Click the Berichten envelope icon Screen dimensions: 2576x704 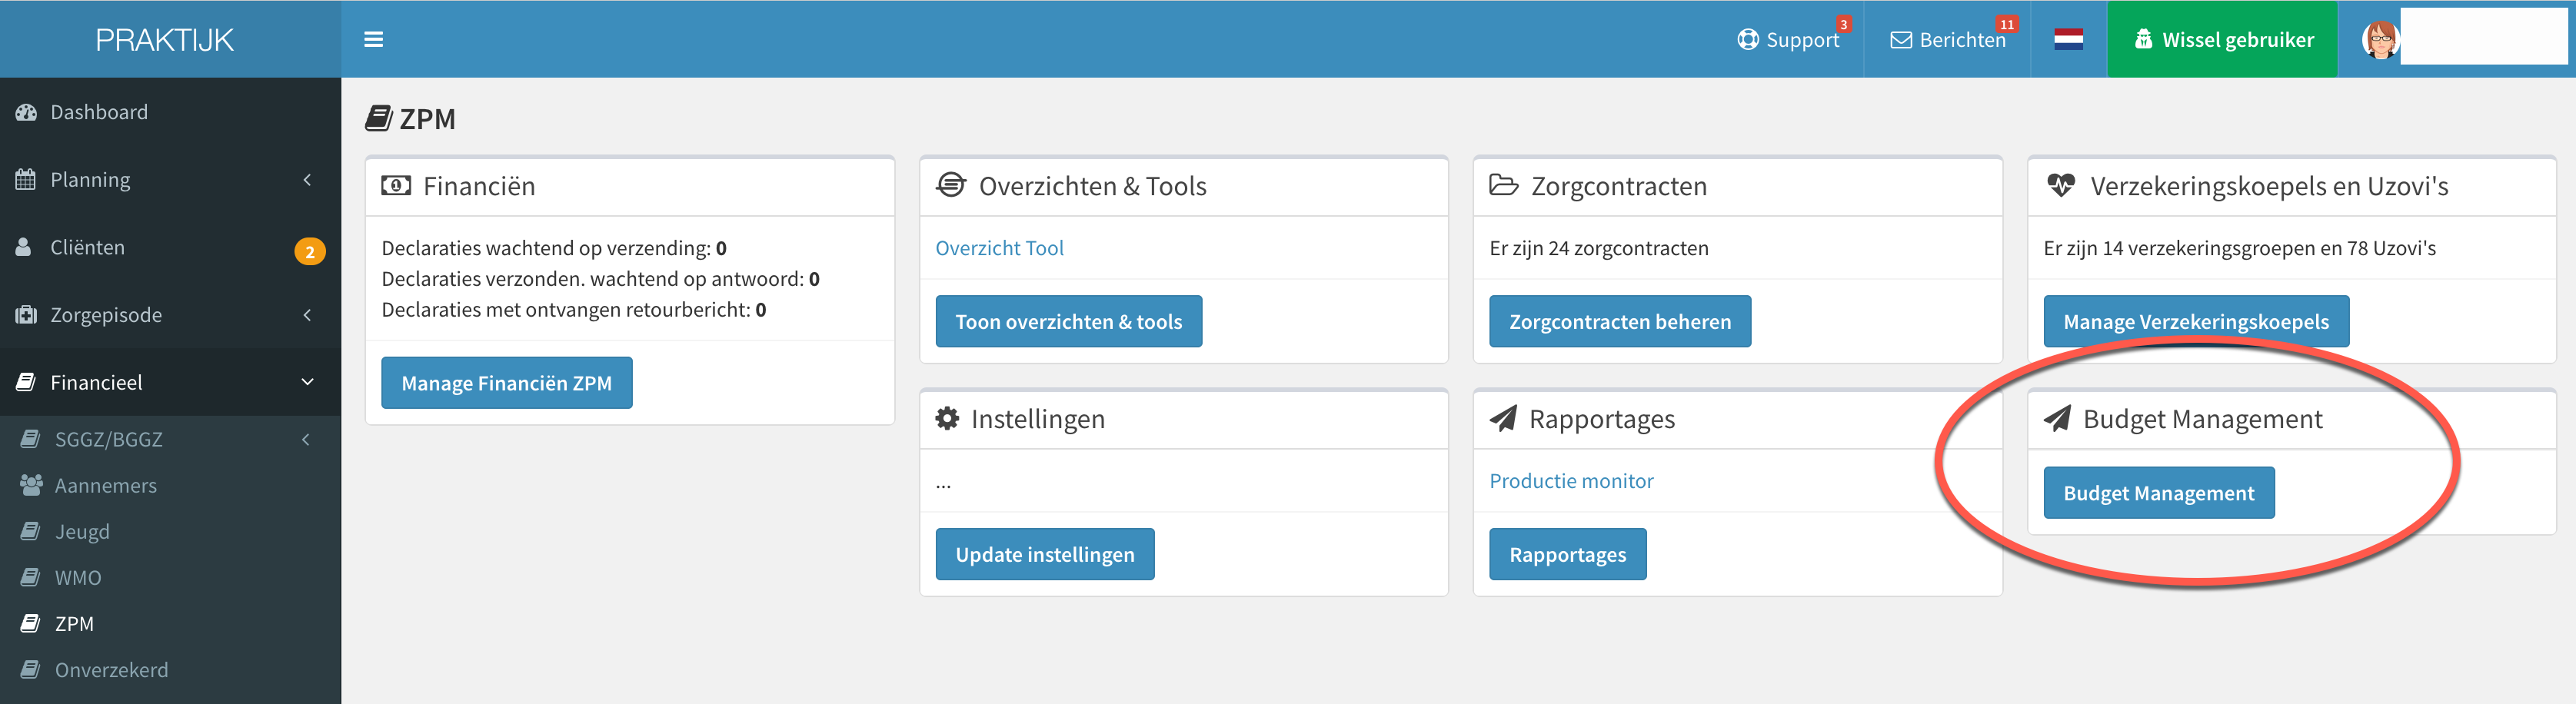(1901, 40)
